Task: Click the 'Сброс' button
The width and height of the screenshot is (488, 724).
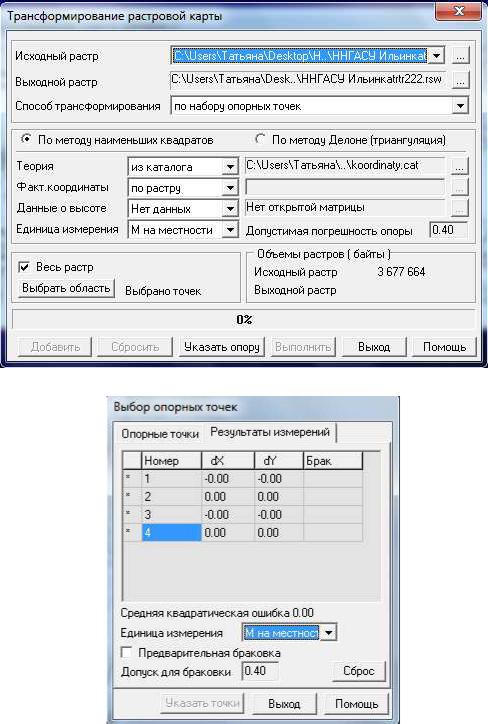Action: (359, 671)
